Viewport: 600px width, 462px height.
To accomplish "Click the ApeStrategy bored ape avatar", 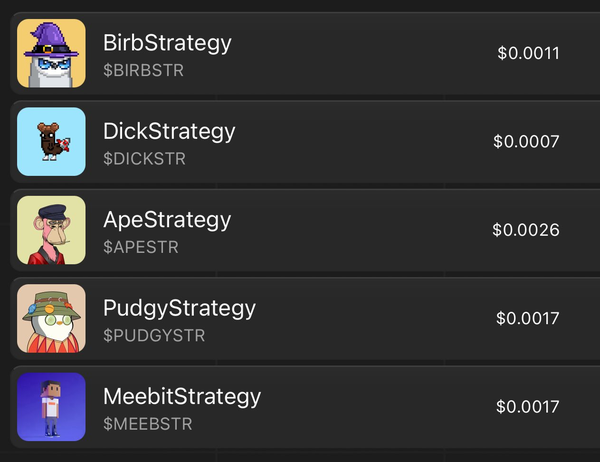I will [x=51, y=230].
